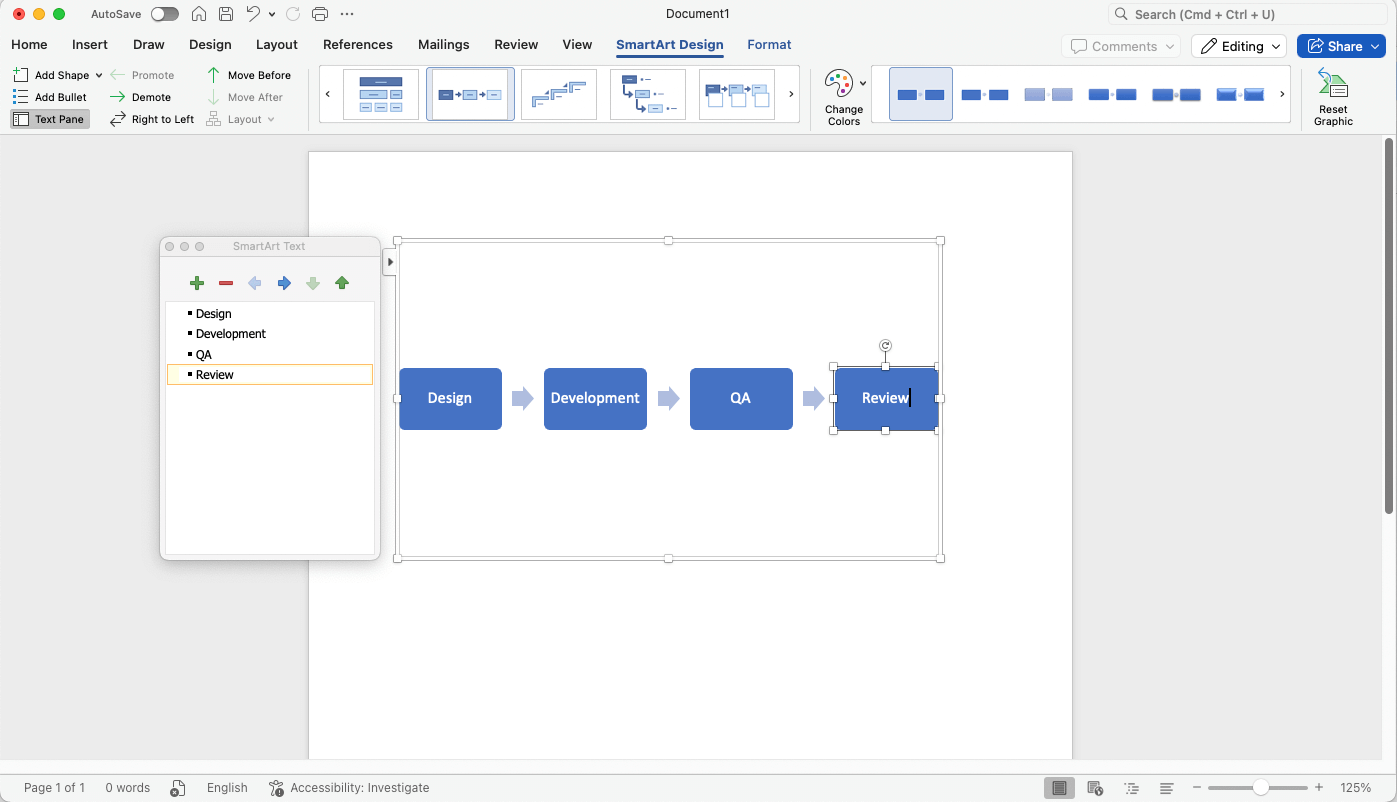This screenshot has width=1397, height=802.
Task: Select the QA shape in the diagram
Action: pos(741,398)
